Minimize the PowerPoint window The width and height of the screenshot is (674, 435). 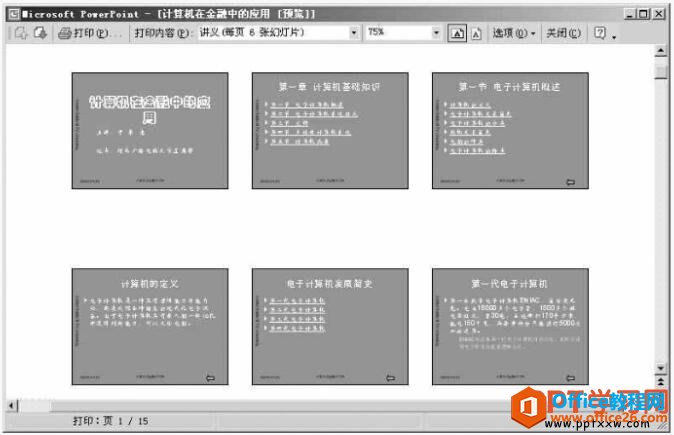tap(630, 14)
